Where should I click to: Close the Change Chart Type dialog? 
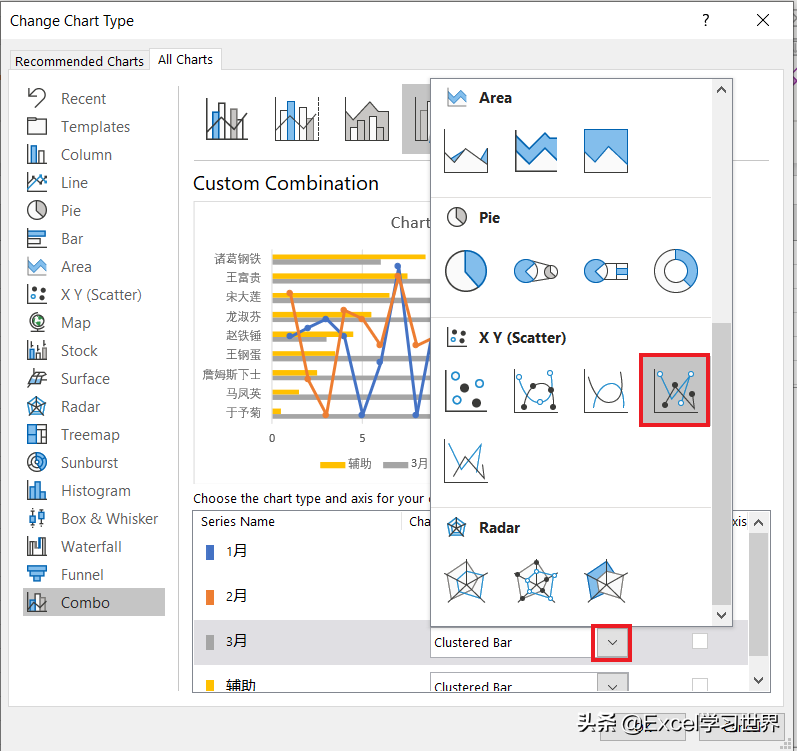(762, 20)
